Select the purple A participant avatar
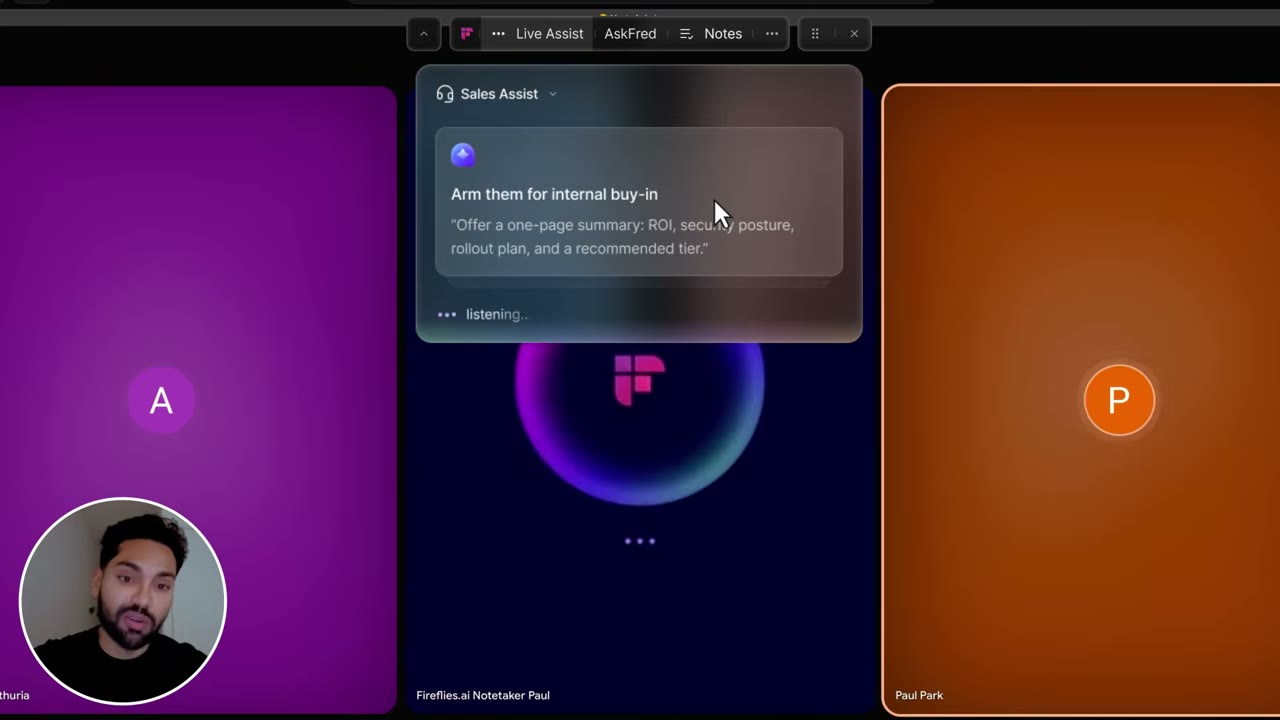The height and width of the screenshot is (720, 1280). click(161, 401)
